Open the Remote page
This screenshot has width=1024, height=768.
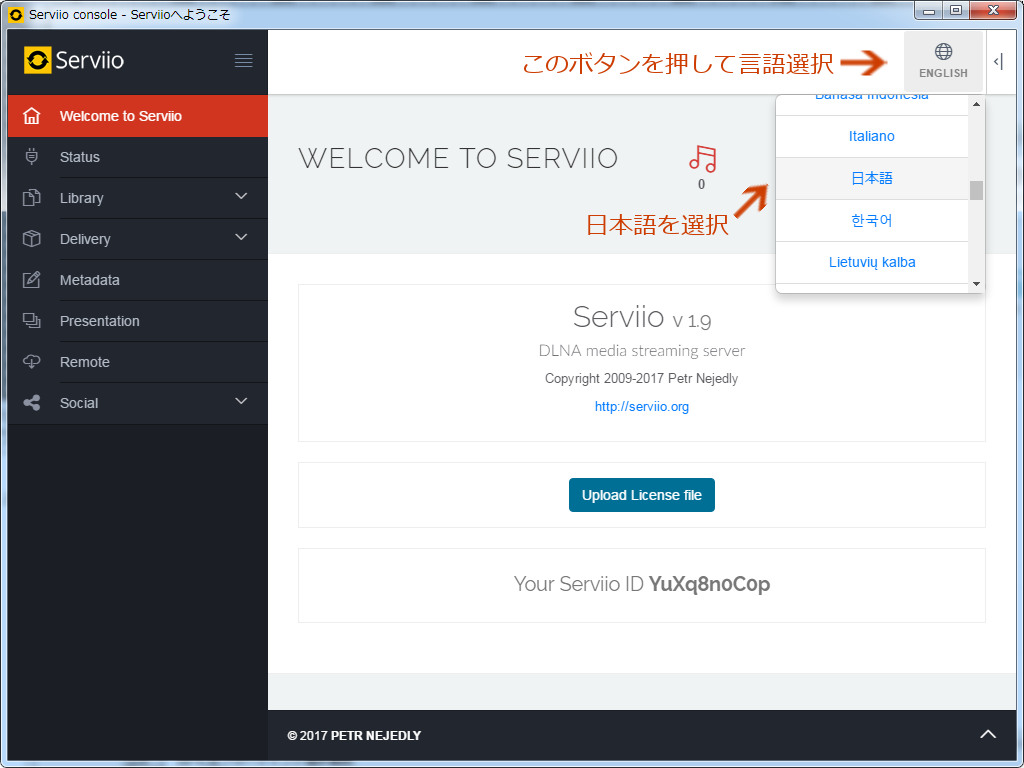(x=138, y=362)
